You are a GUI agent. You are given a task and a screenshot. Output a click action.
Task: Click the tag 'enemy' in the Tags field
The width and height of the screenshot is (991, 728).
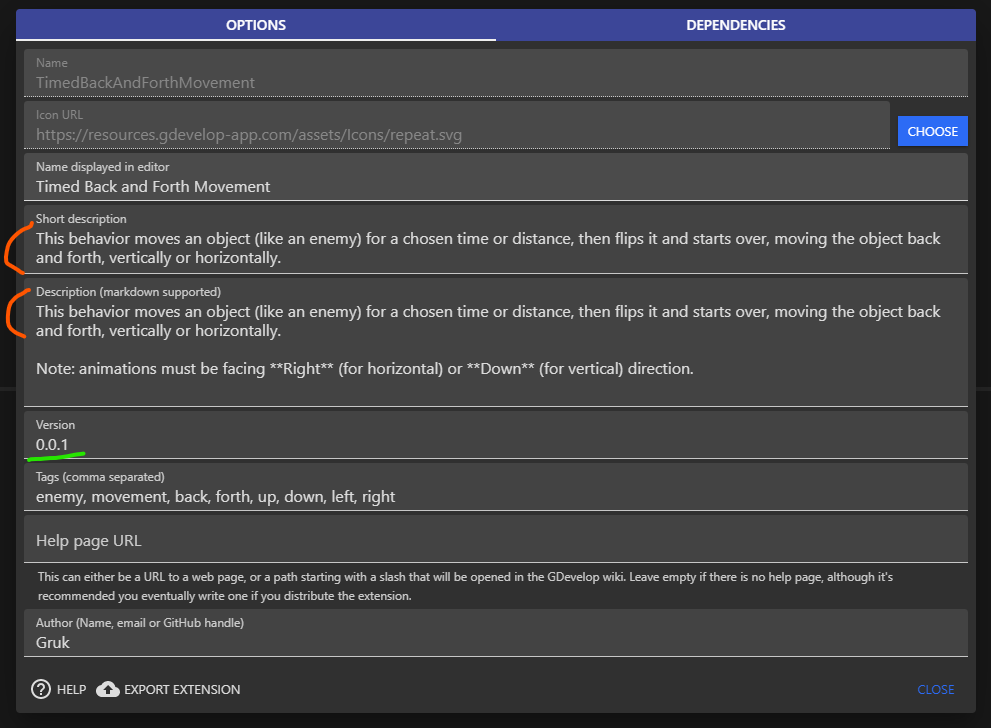[x=55, y=496]
